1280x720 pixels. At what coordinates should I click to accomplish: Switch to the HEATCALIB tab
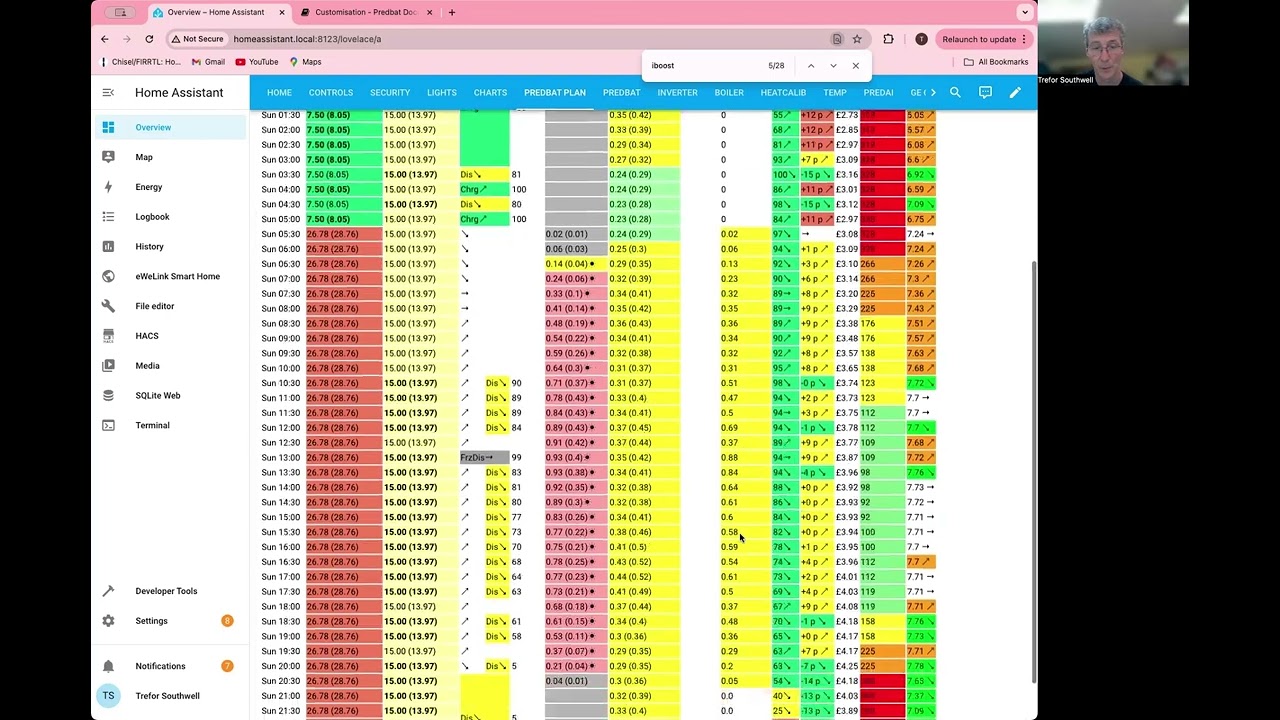(783, 93)
